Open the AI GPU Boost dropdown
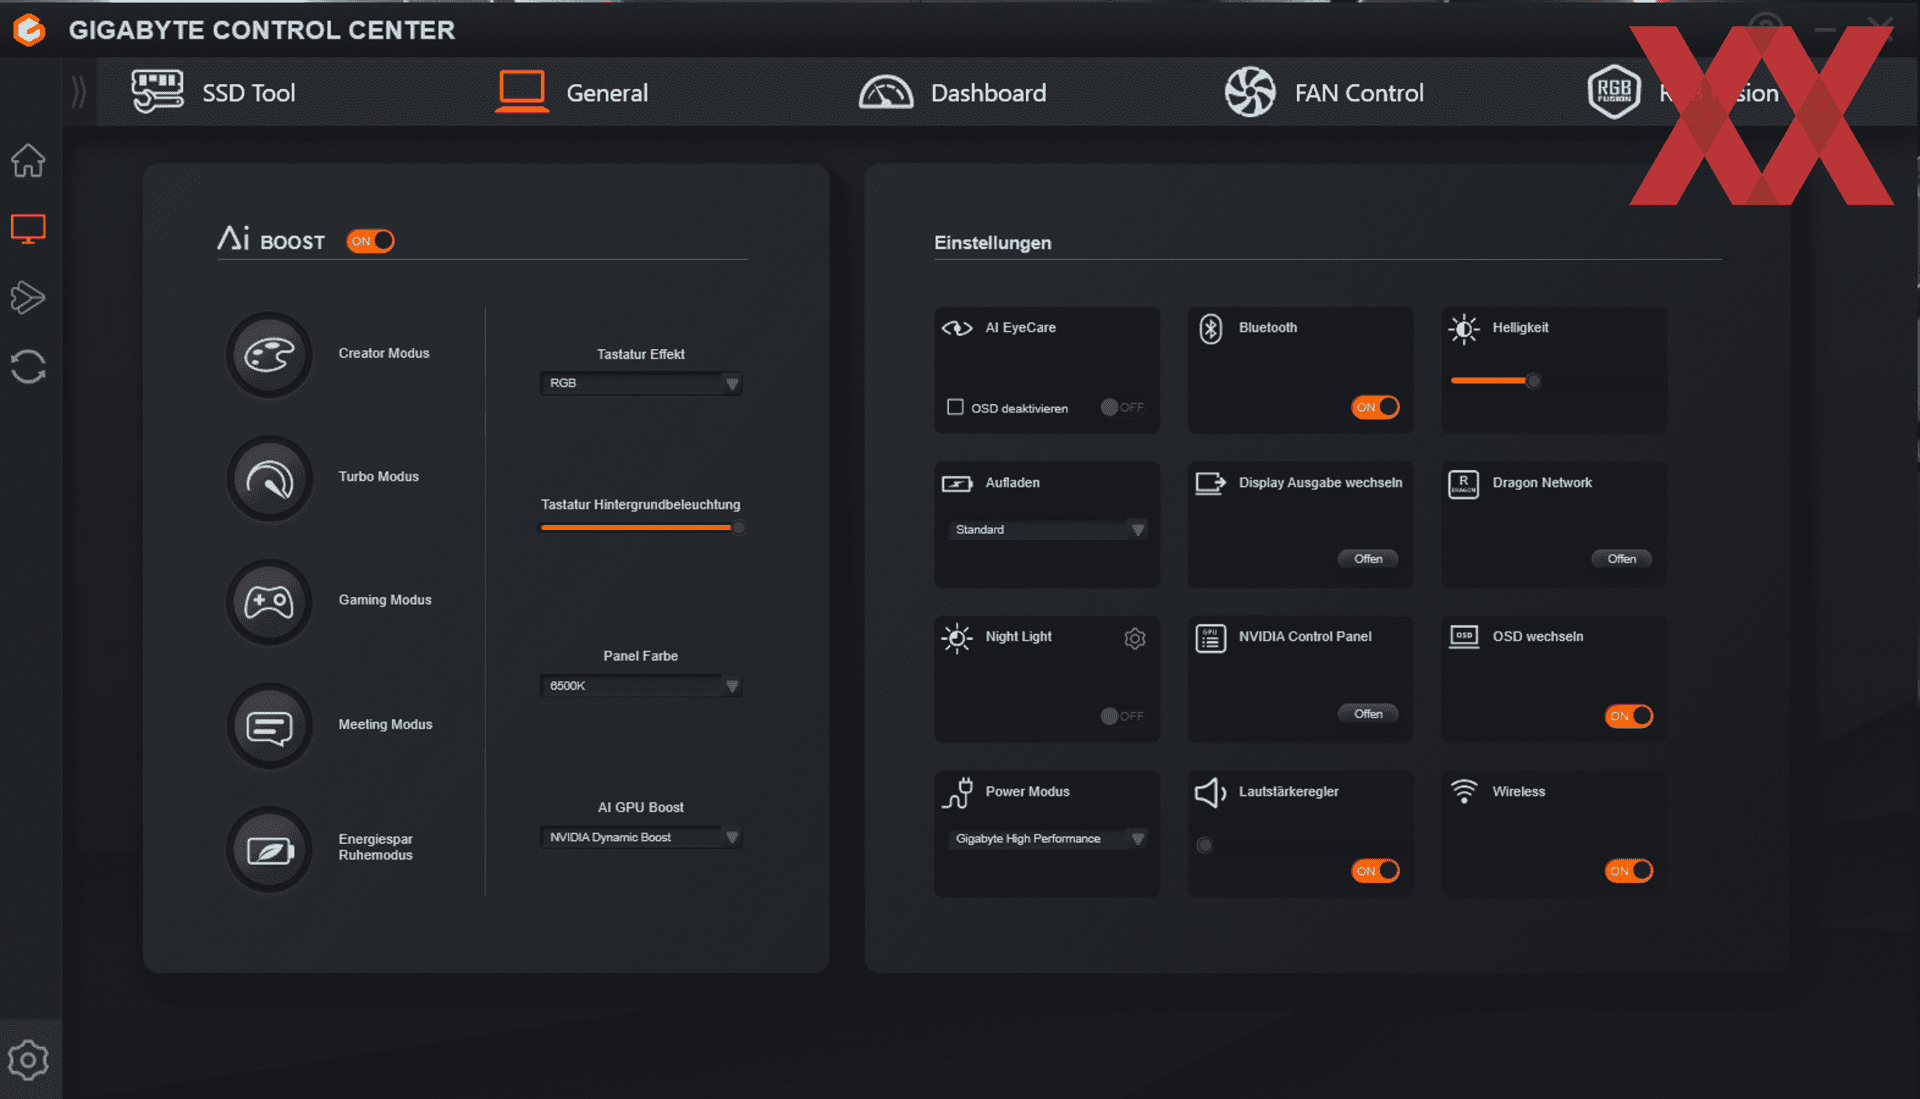 tap(641, 837)
